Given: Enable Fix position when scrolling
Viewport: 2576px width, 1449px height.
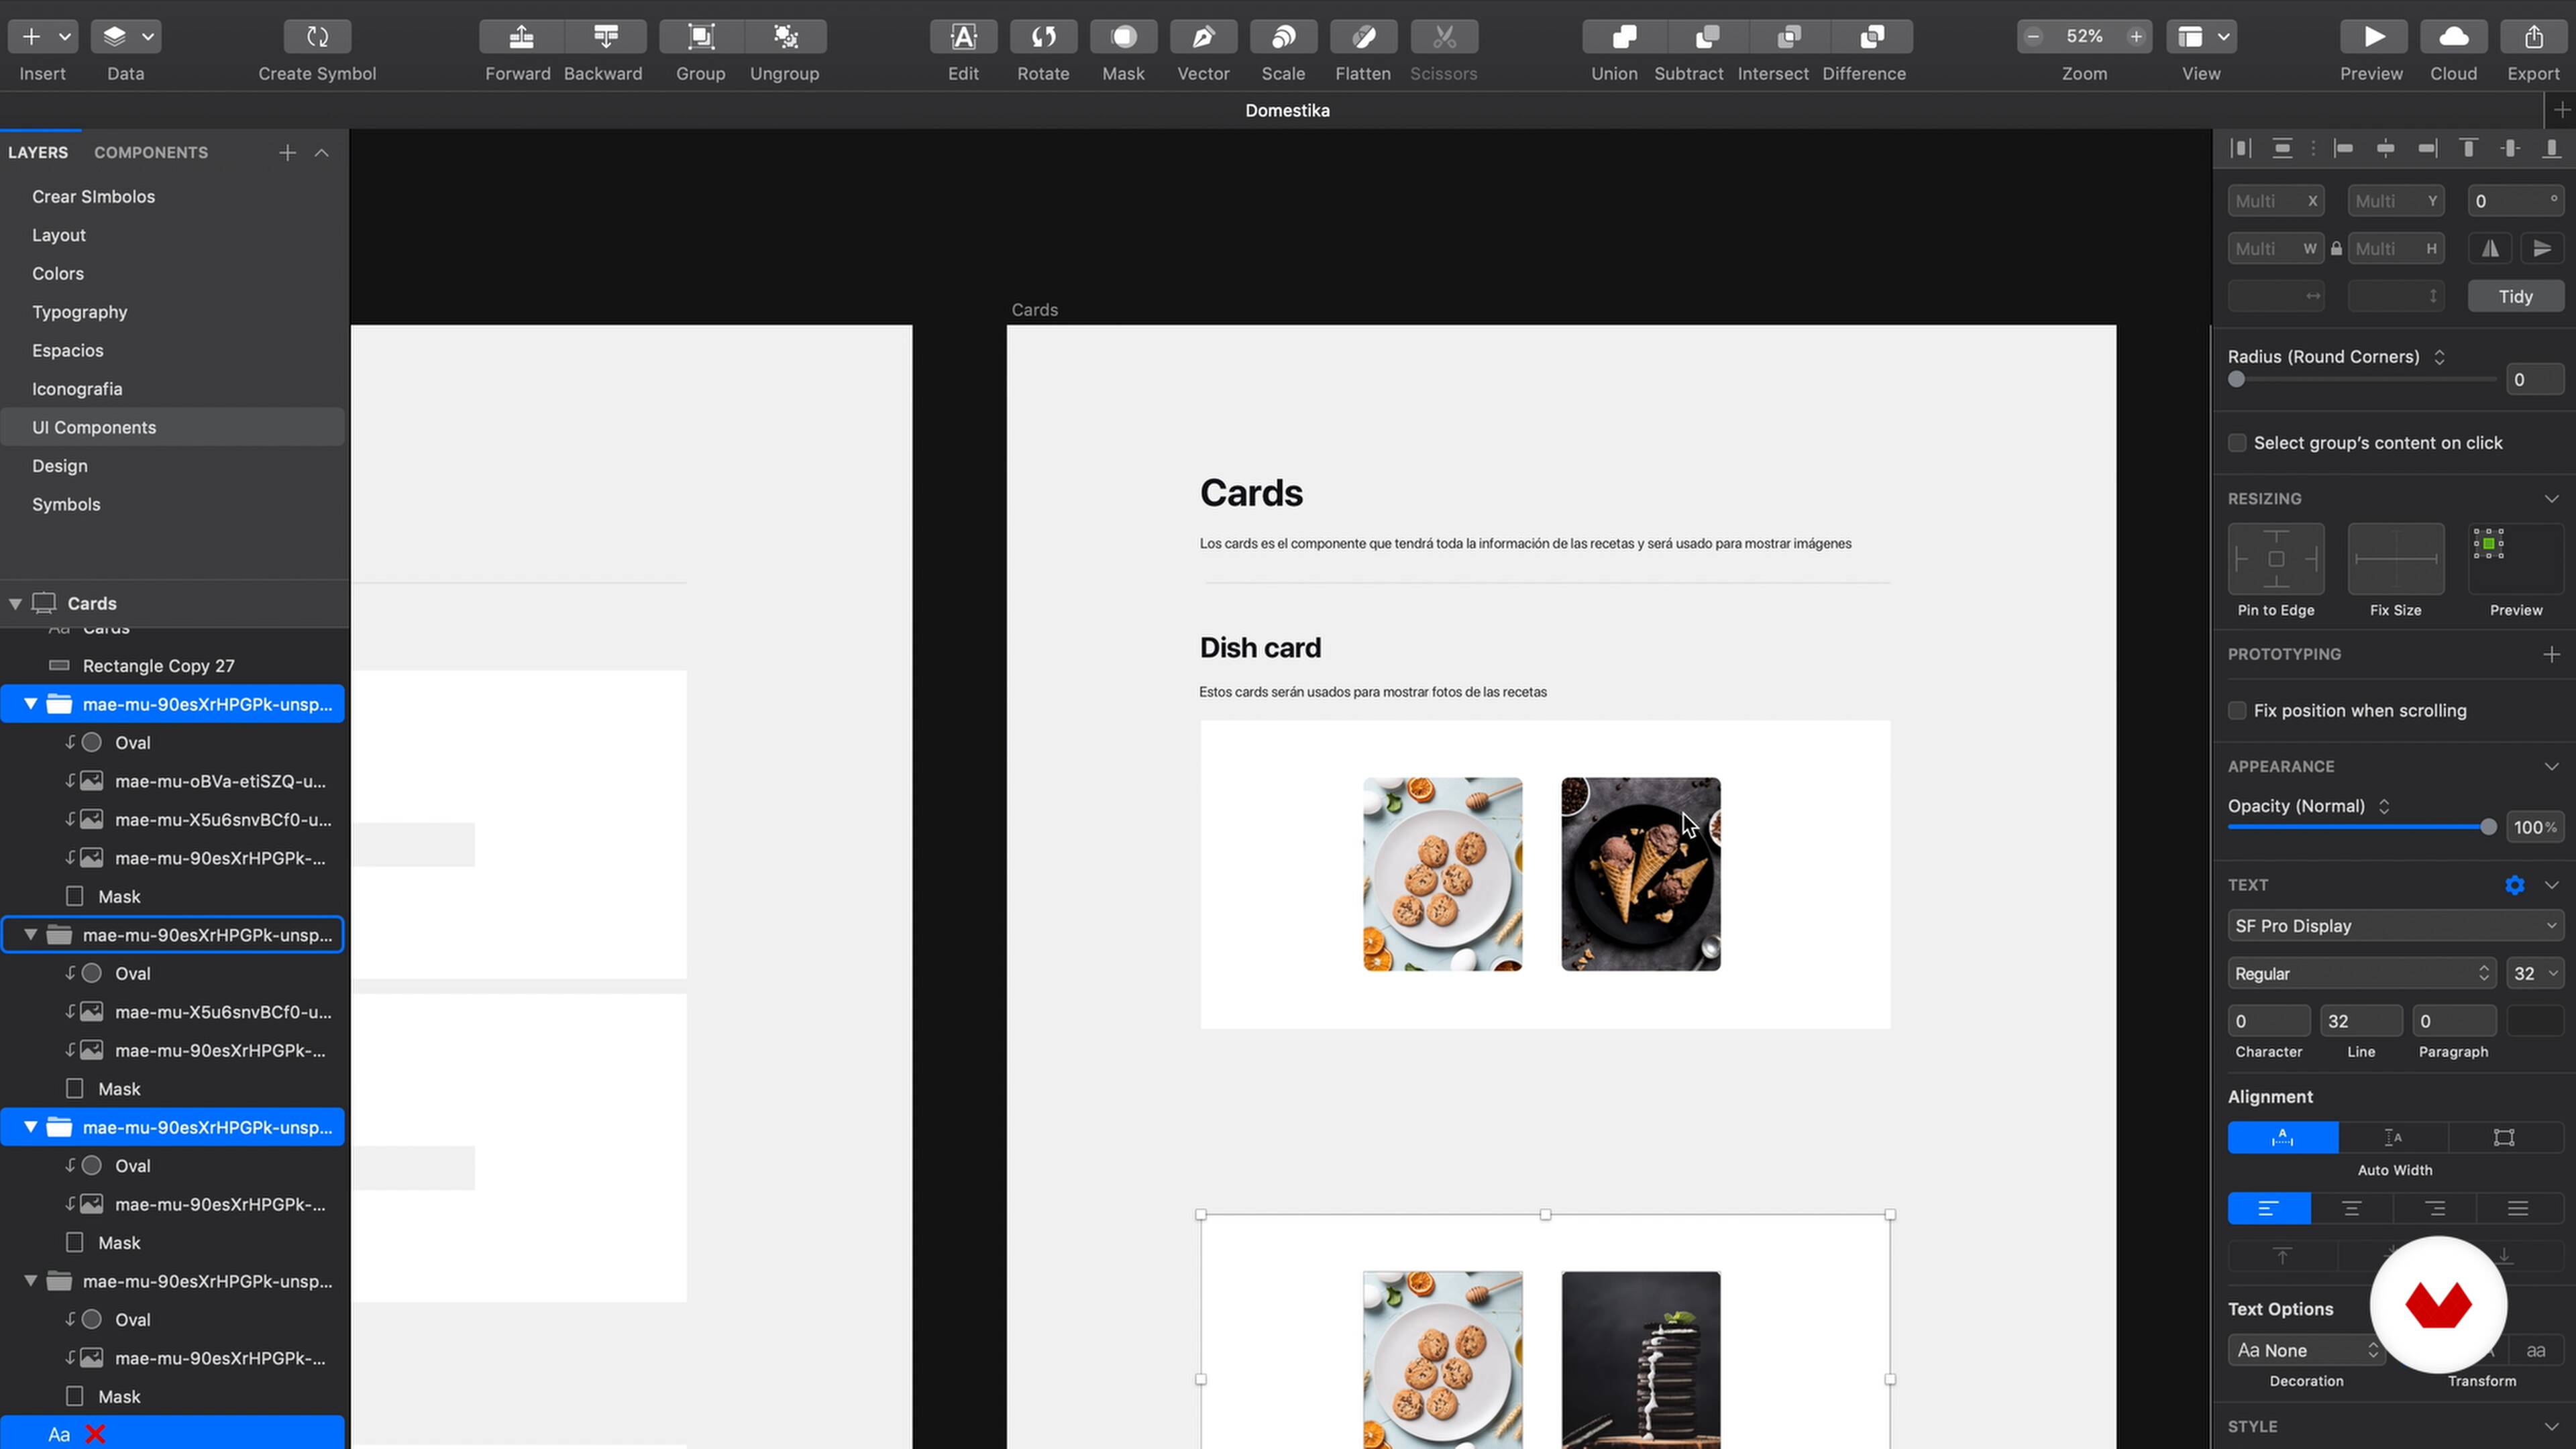Looking at the screenshot, I should click(x=2237, y=710).
